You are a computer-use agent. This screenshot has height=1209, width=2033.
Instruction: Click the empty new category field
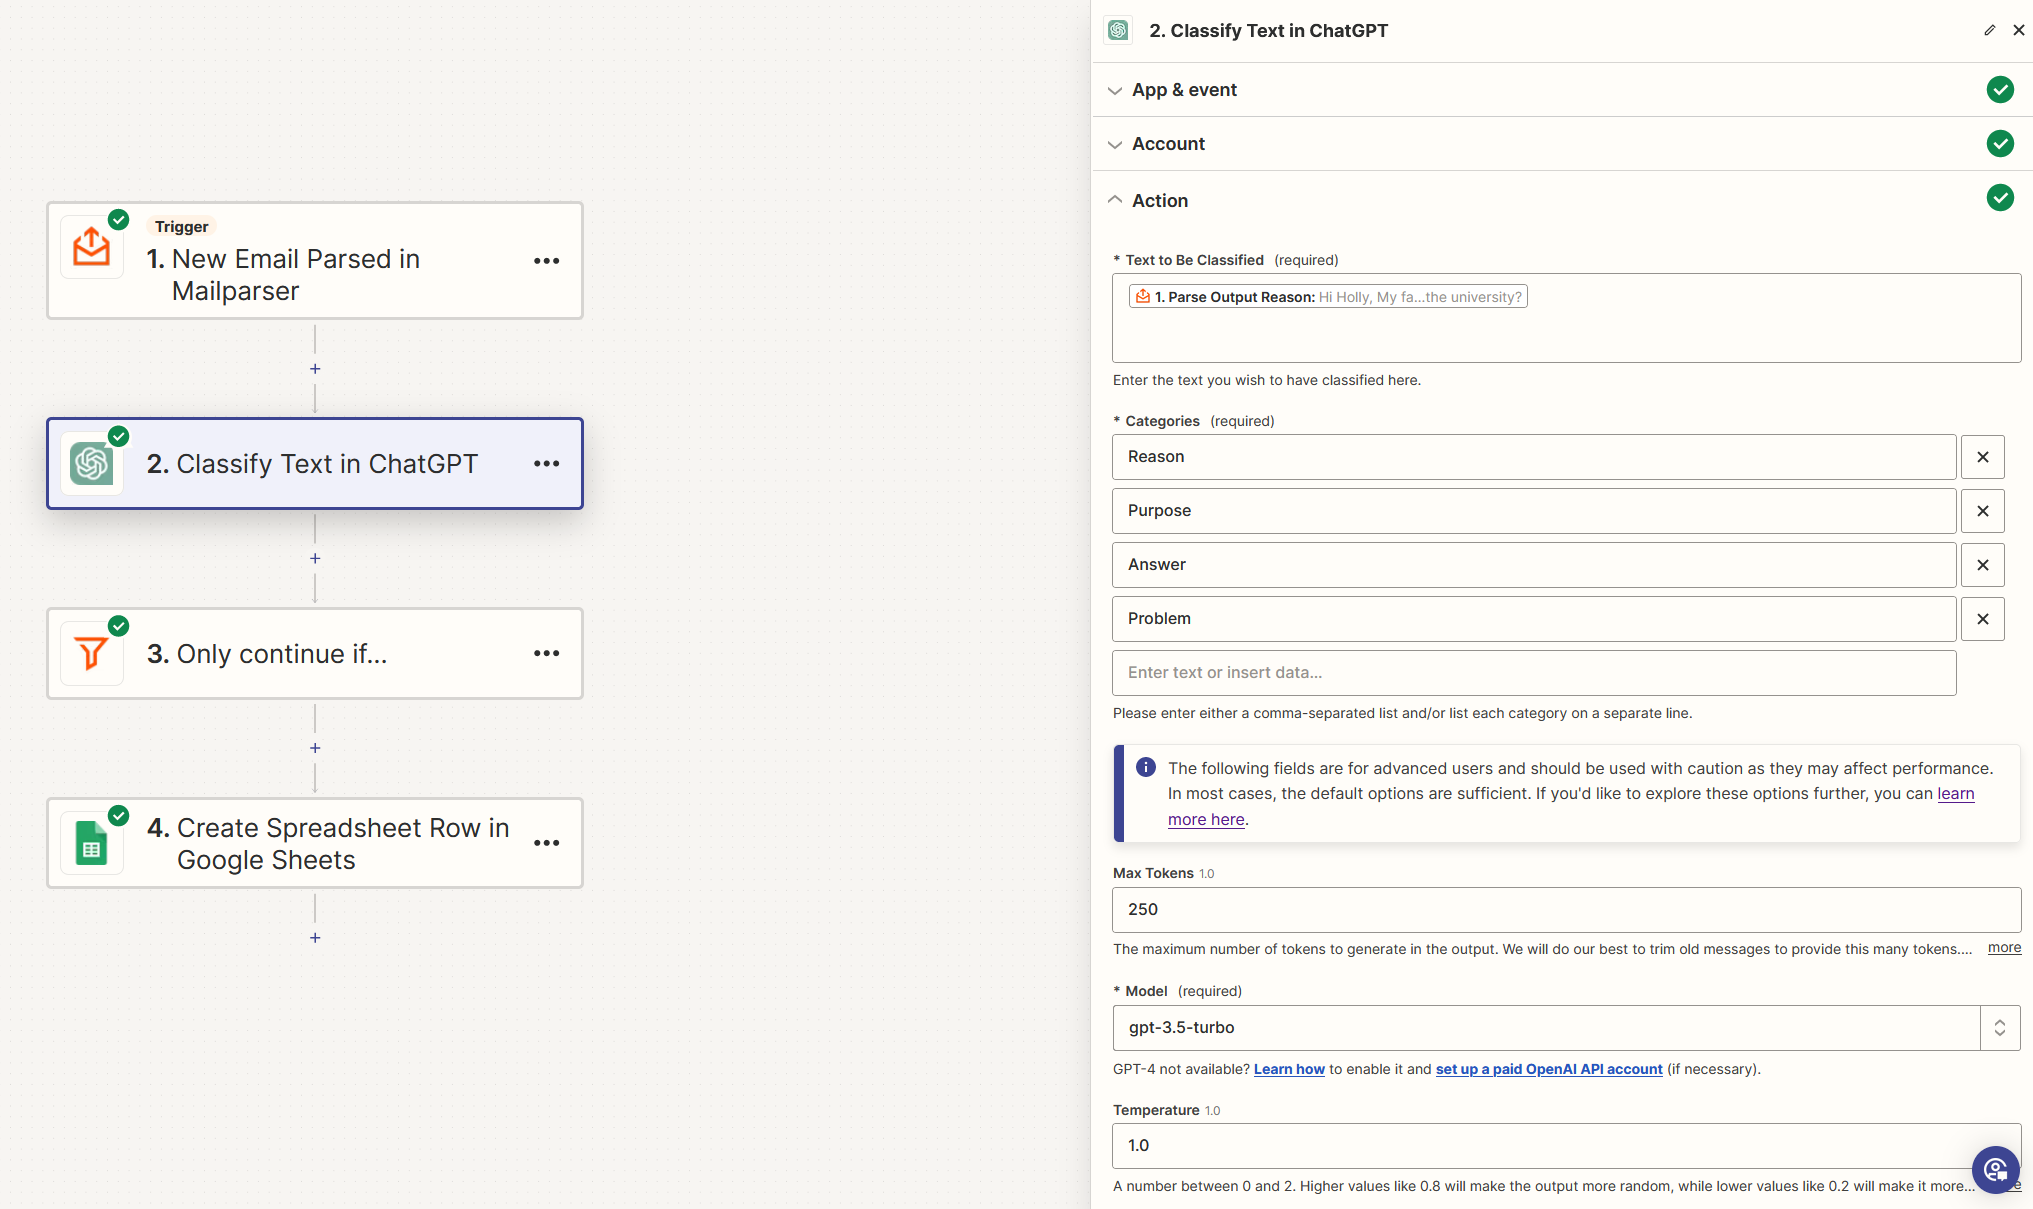tap(1534, 673)
